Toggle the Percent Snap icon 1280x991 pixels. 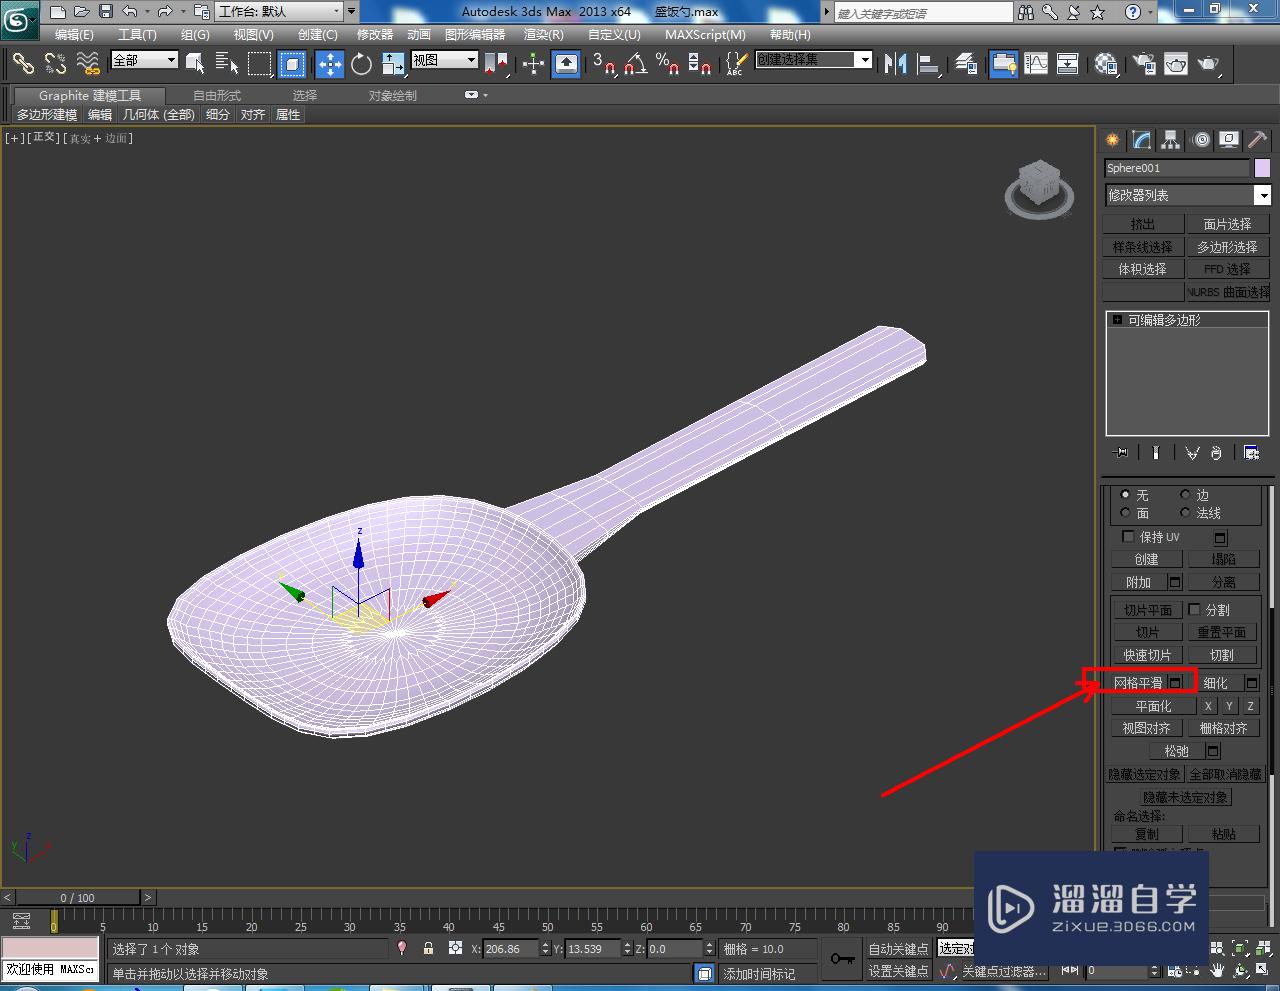(x=668, y=64)
